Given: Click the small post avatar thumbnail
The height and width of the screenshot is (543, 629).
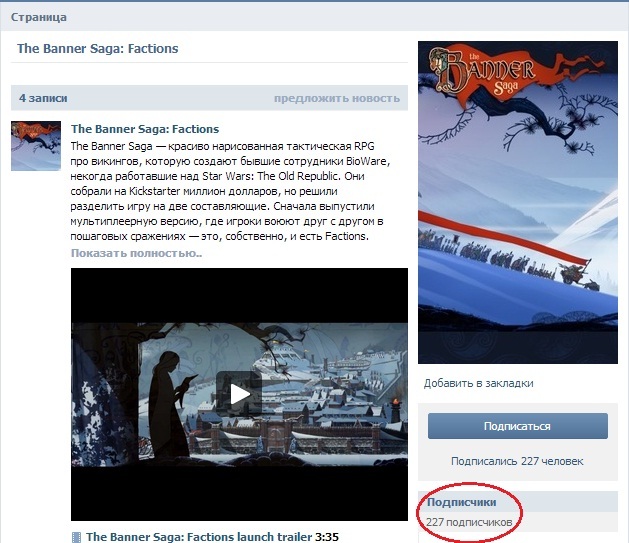Looking at the screenshot, I should point(36,146).
